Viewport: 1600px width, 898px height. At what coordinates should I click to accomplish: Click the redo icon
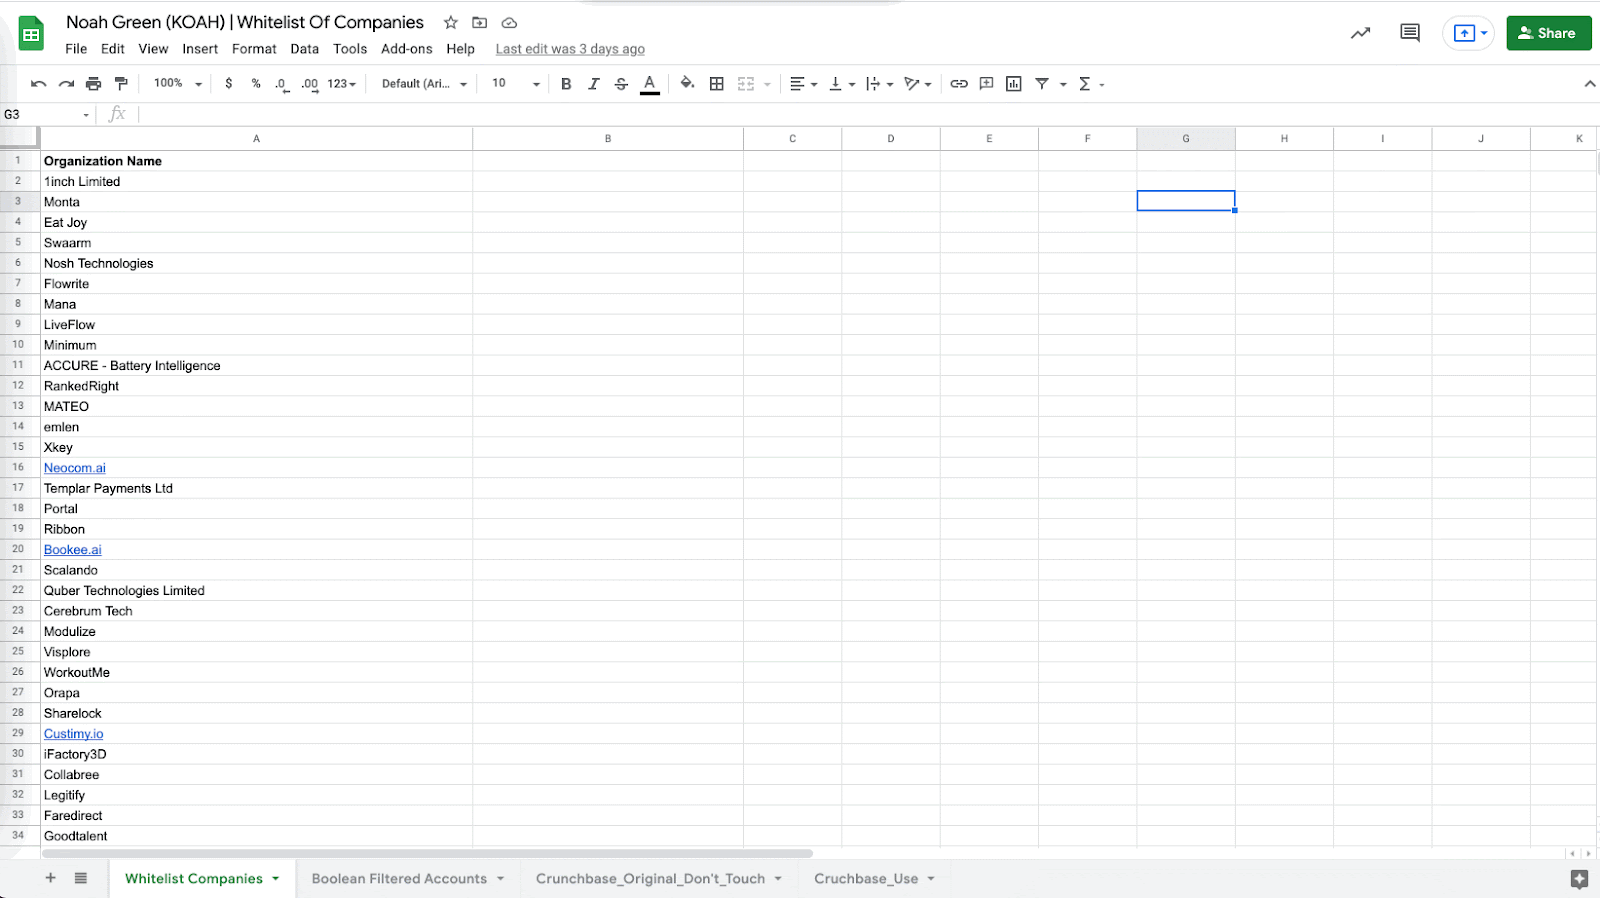pyautogui.click(x=66, y=84)
